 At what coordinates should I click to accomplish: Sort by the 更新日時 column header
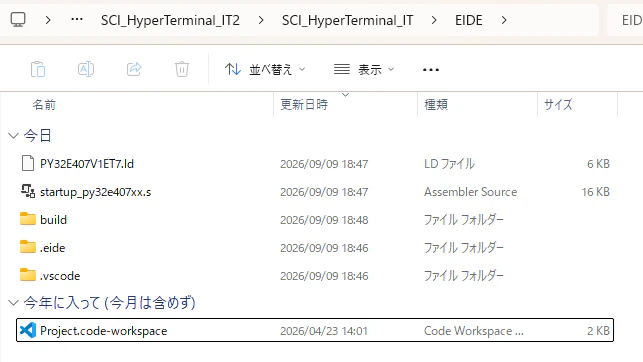click(304, 105)
